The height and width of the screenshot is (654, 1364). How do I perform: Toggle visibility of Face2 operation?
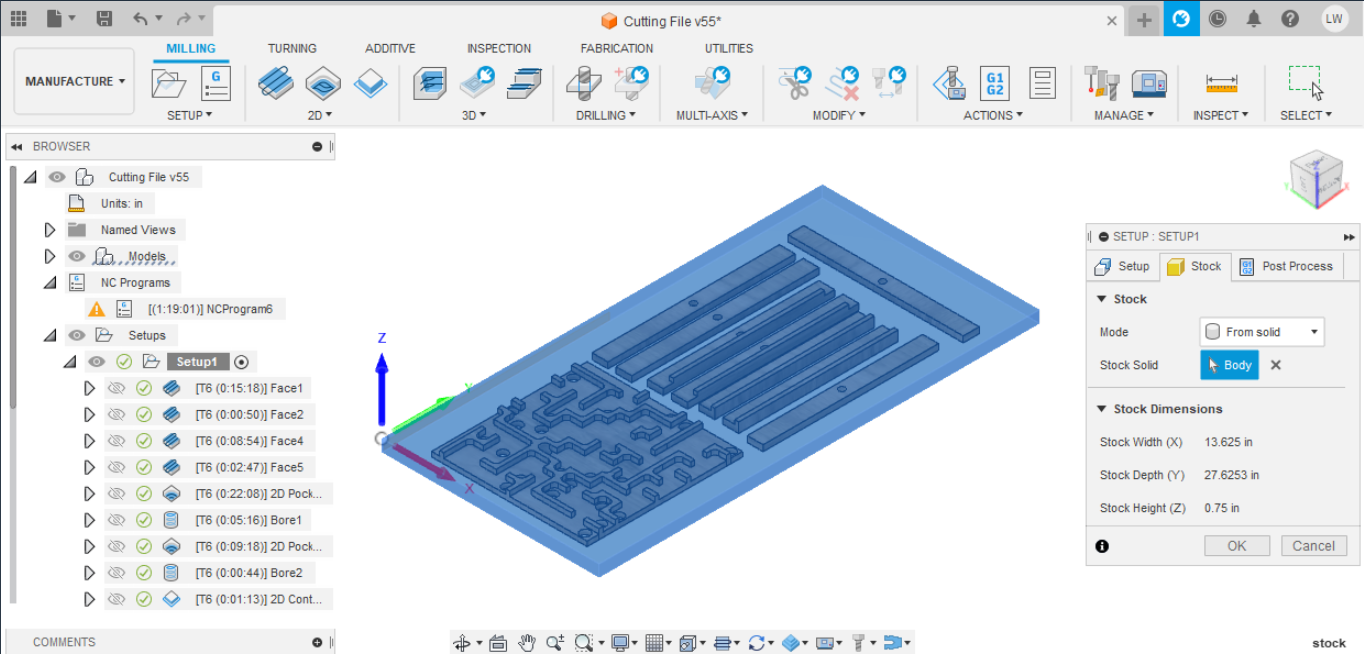(x=117, y=414)
